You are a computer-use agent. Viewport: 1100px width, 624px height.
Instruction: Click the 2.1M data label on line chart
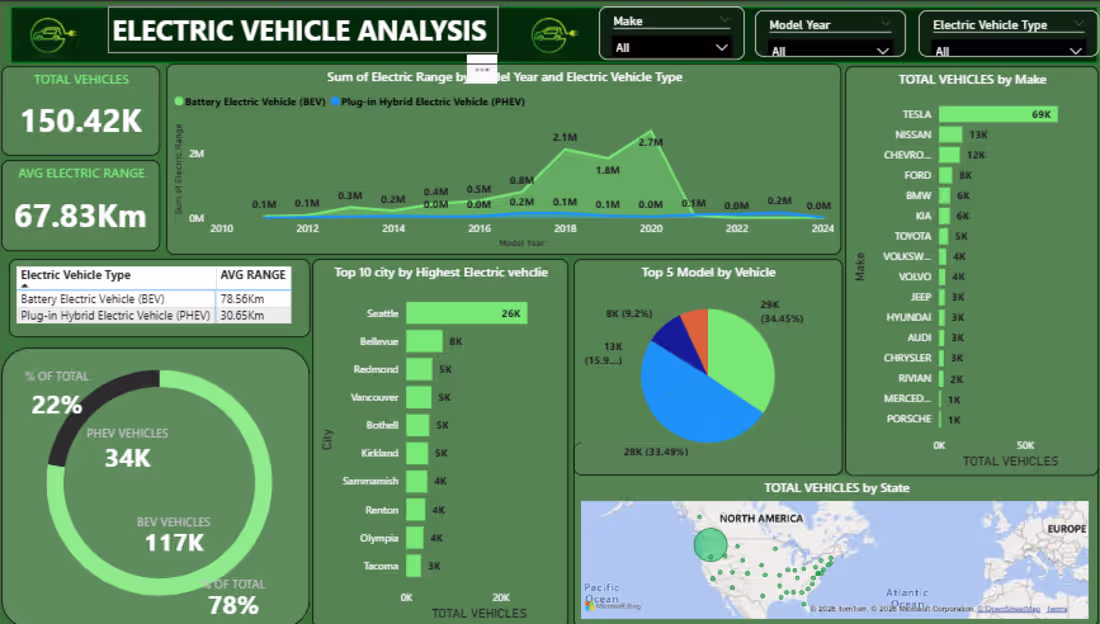coord(565,137)
